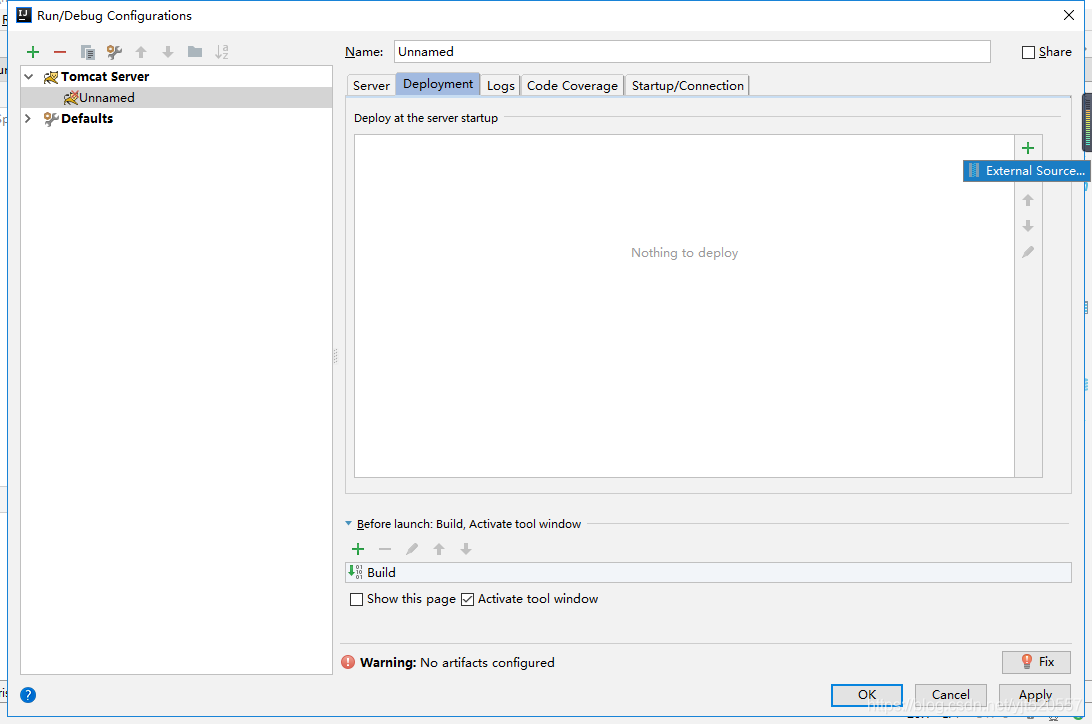Select the Deployment tab

click(438, 84)
